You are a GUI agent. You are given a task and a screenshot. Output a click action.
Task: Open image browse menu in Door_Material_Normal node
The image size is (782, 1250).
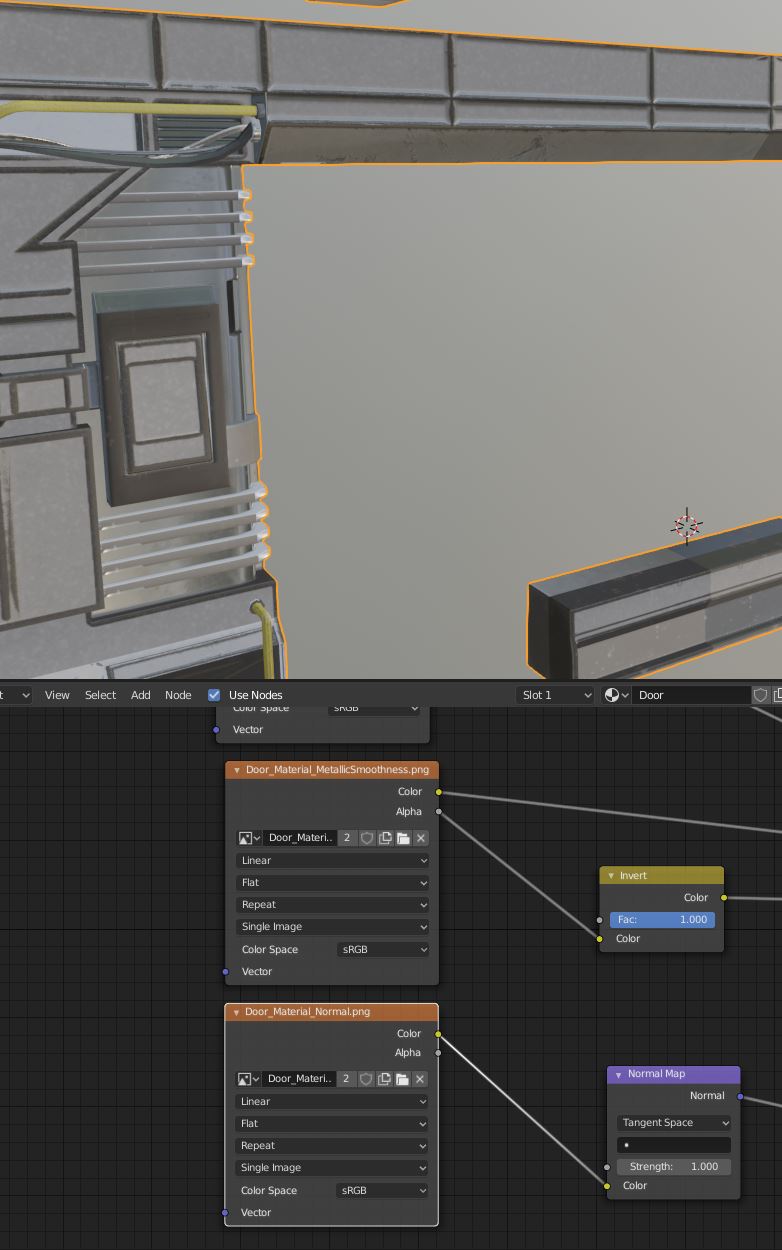click(248, 1079)
